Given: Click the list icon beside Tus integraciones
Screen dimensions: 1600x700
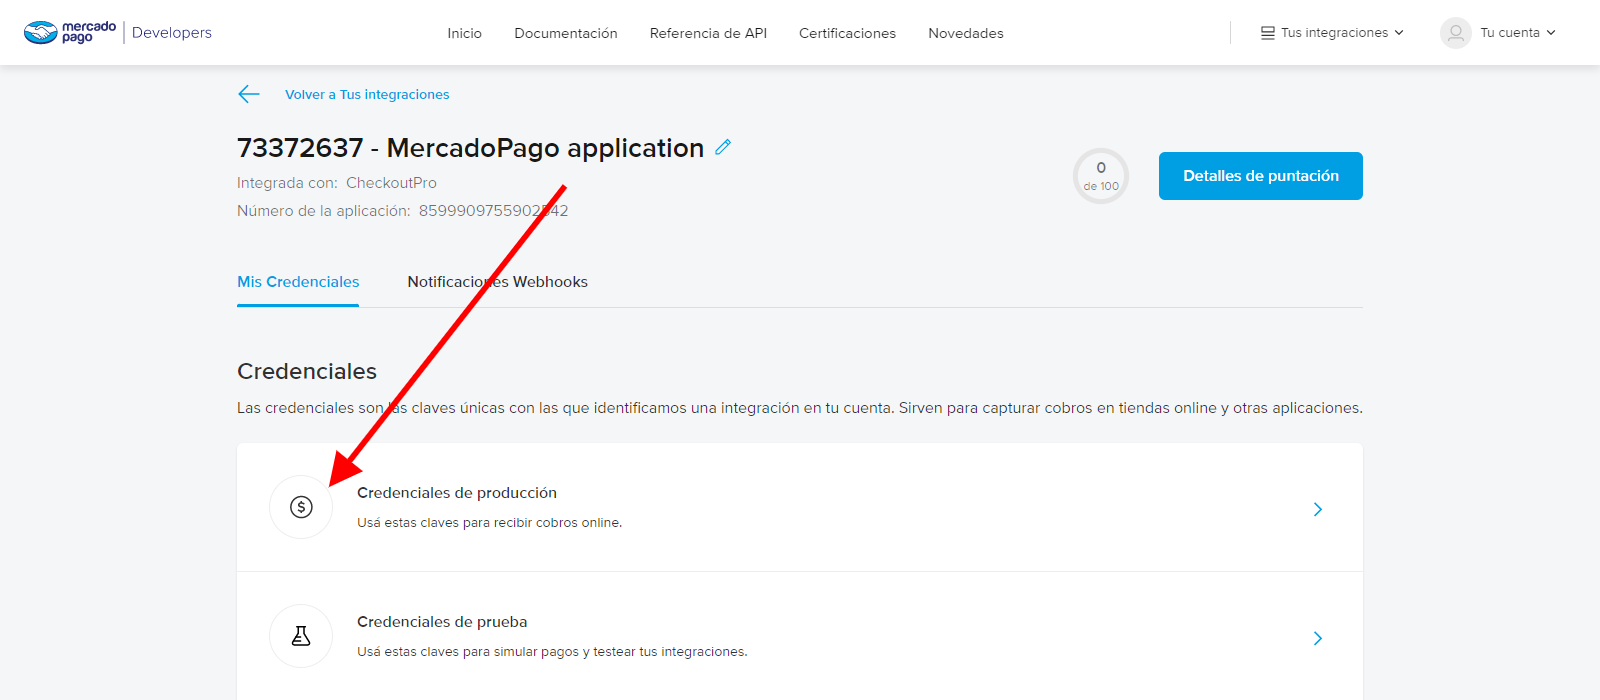Looking at the screenshot, I should pos(1267,33).
